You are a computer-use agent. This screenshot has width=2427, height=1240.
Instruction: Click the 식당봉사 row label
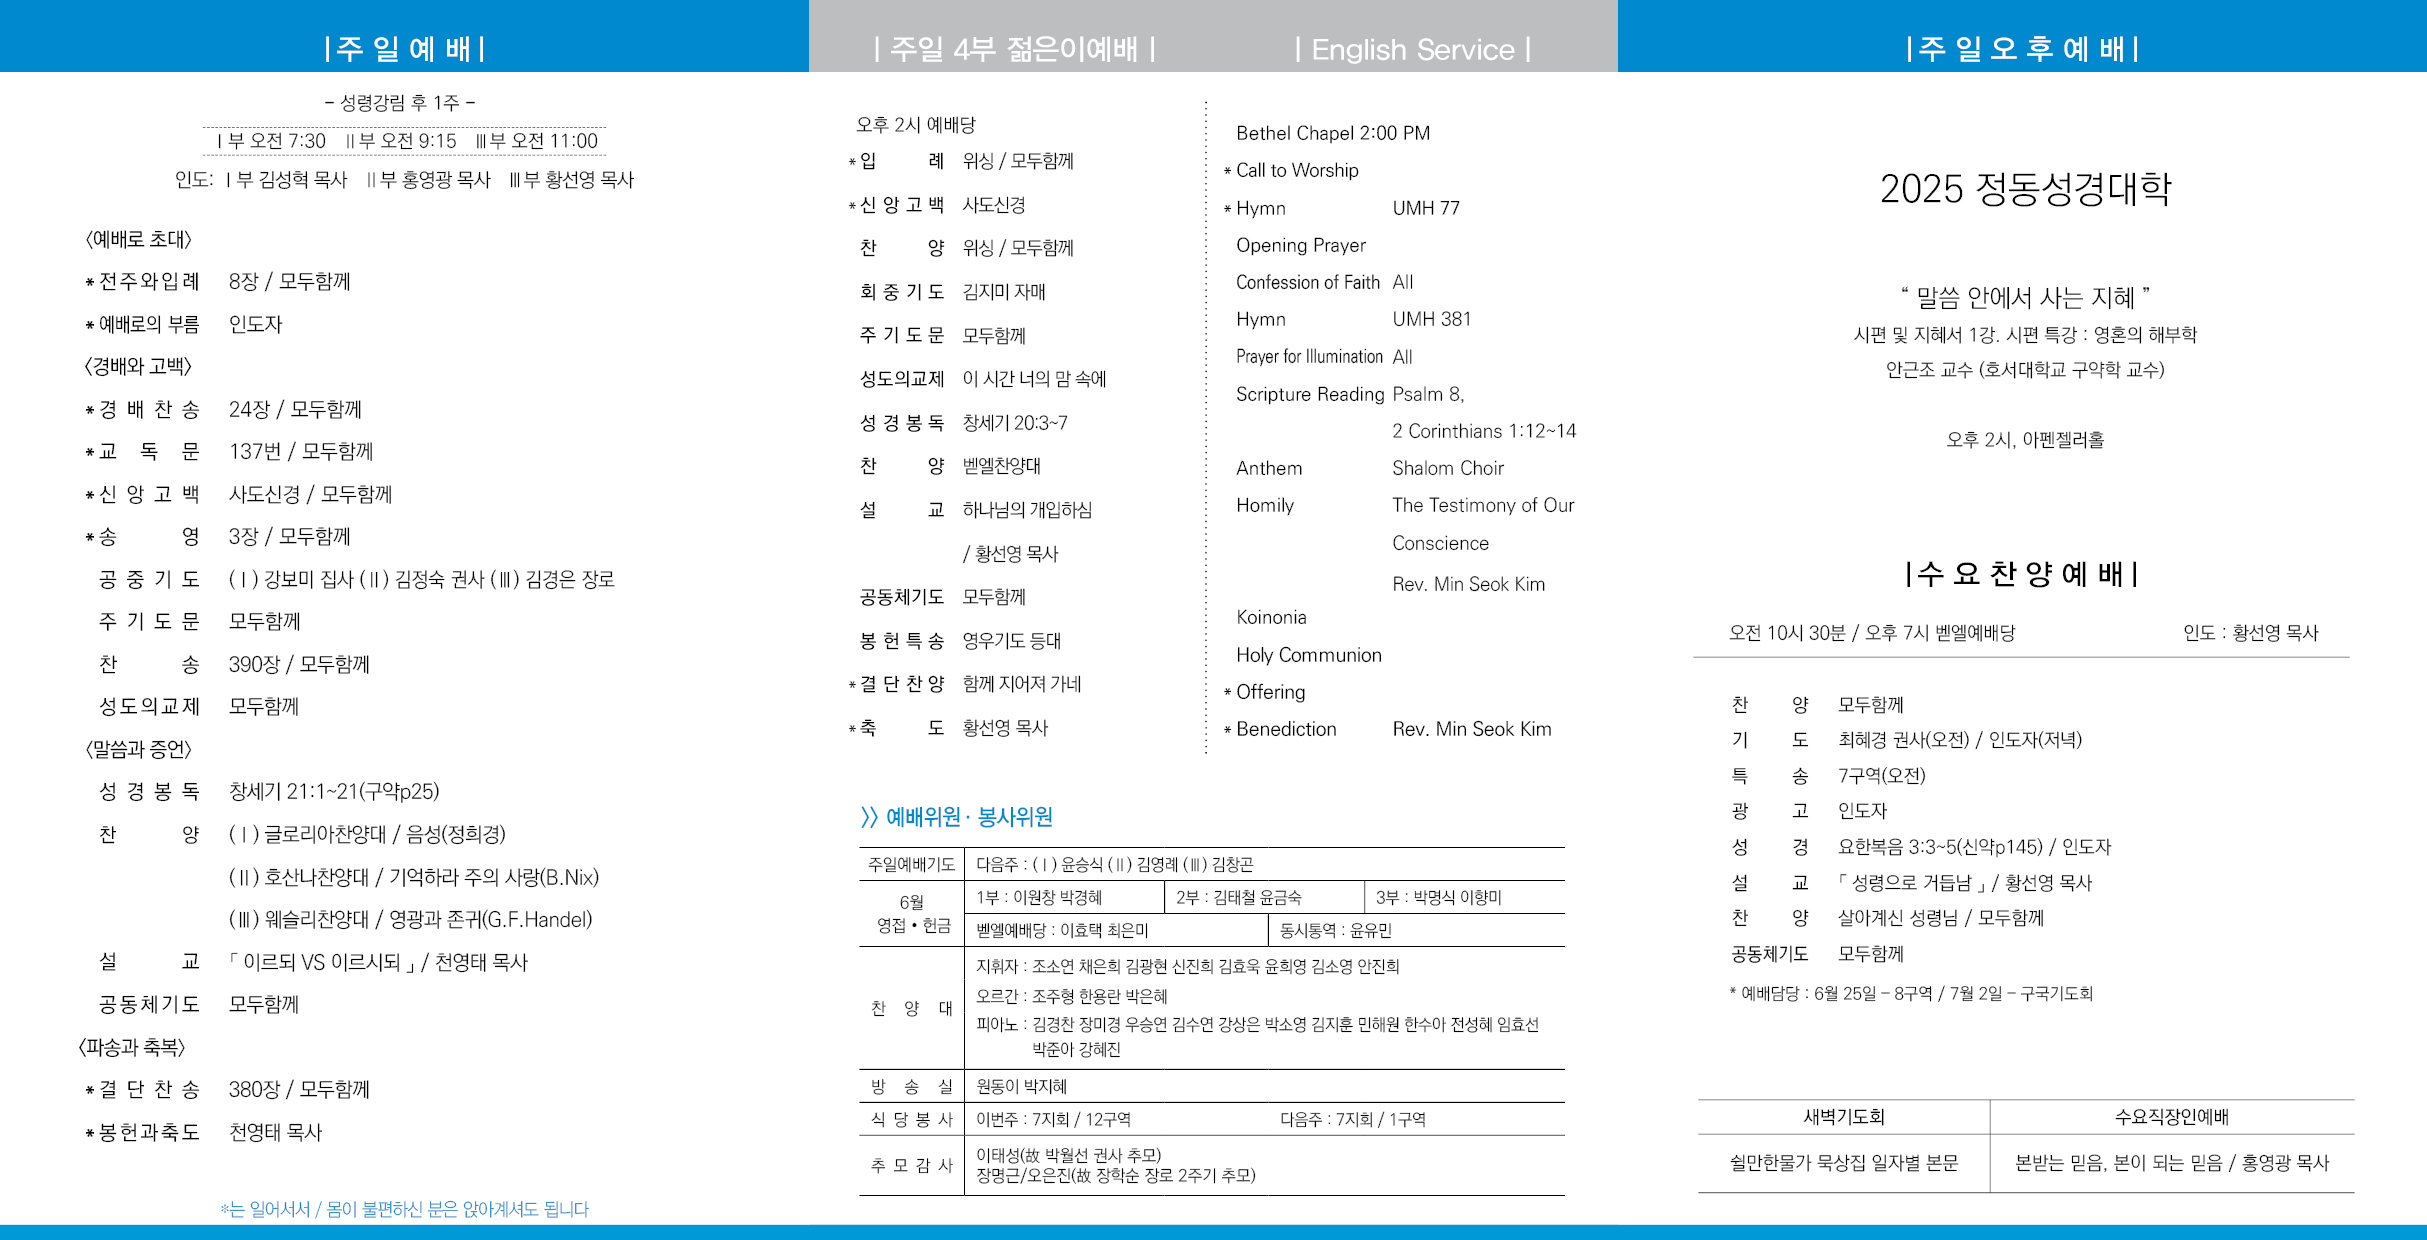click(911, 1119)
